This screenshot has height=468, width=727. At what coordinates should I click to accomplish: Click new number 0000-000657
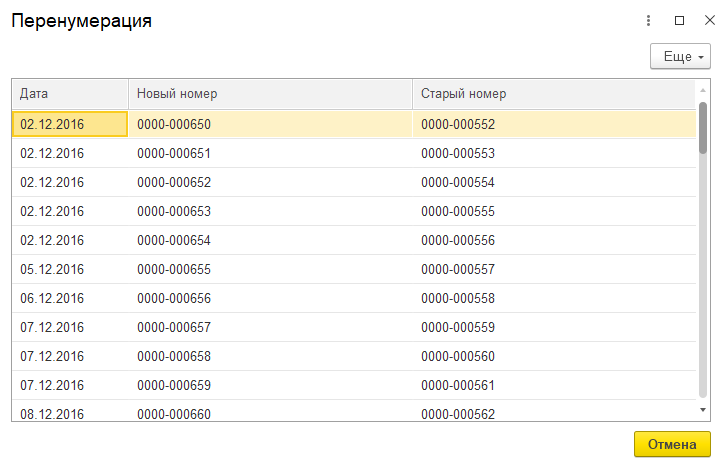(x=174, y=327)
